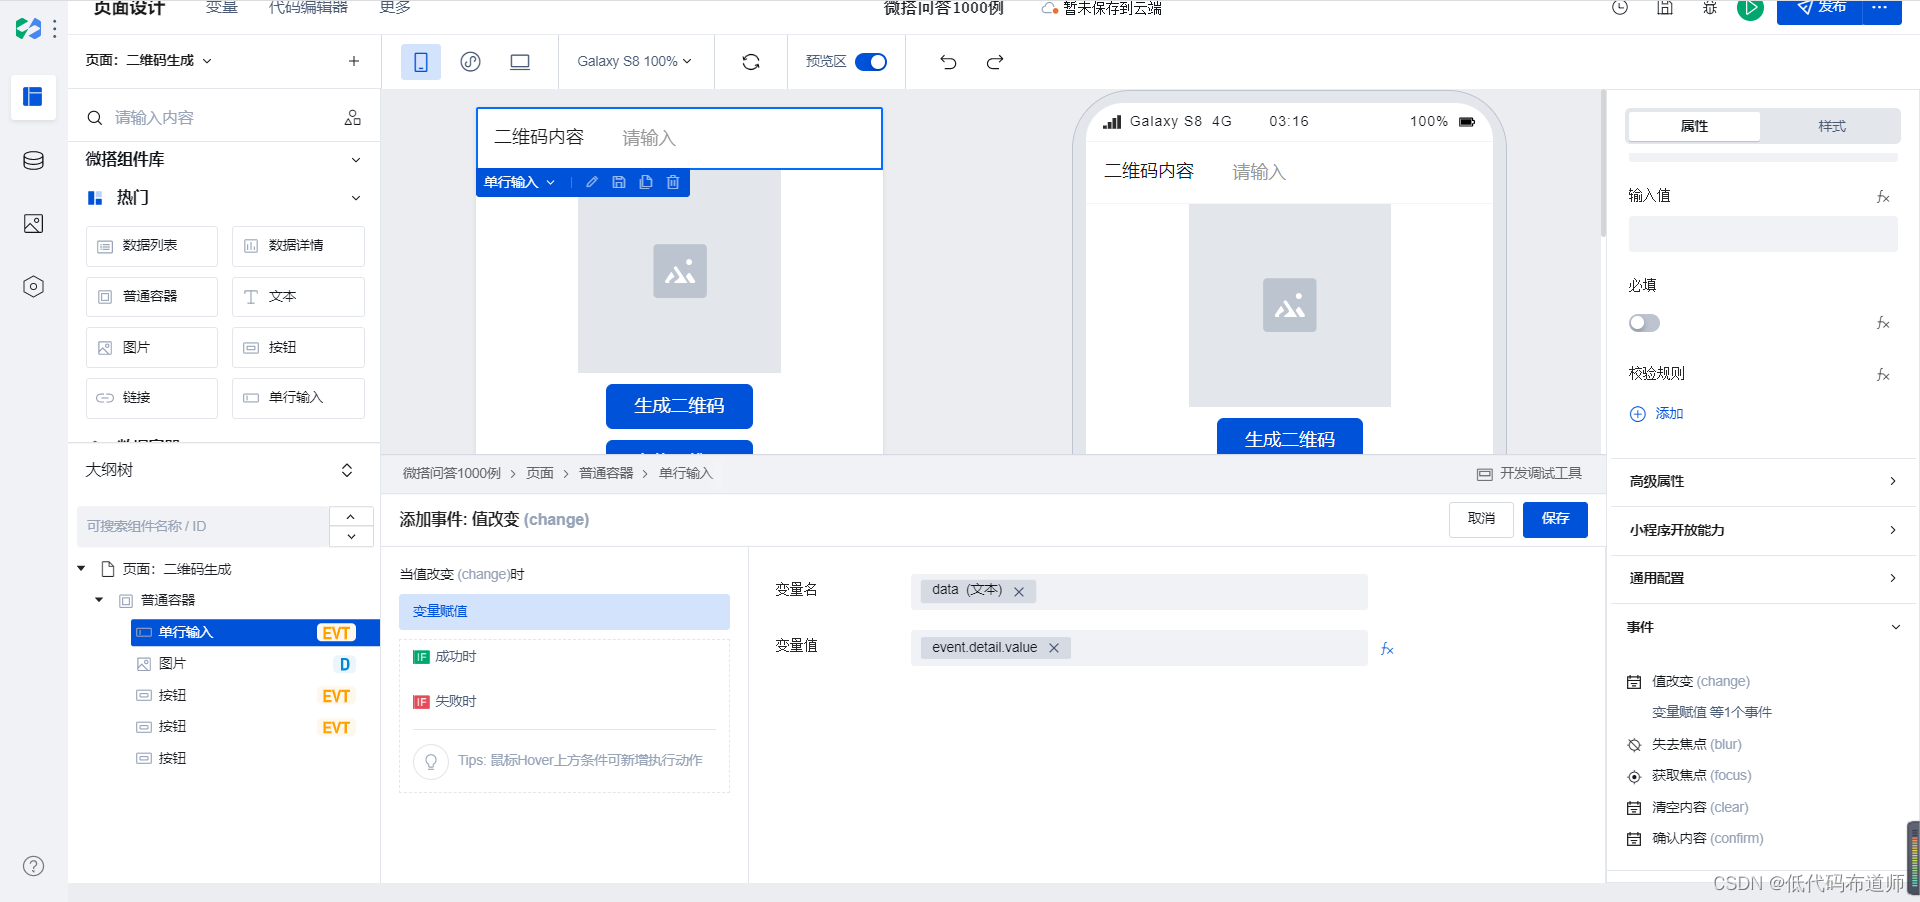Open 开发调试工具
Image resolution: width=1920 pixels, height=902 pixels.
click(x=1530, y=474)
